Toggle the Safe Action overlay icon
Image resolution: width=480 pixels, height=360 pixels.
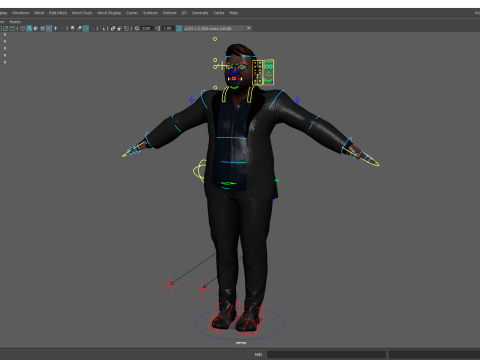[x=6, y=28]
